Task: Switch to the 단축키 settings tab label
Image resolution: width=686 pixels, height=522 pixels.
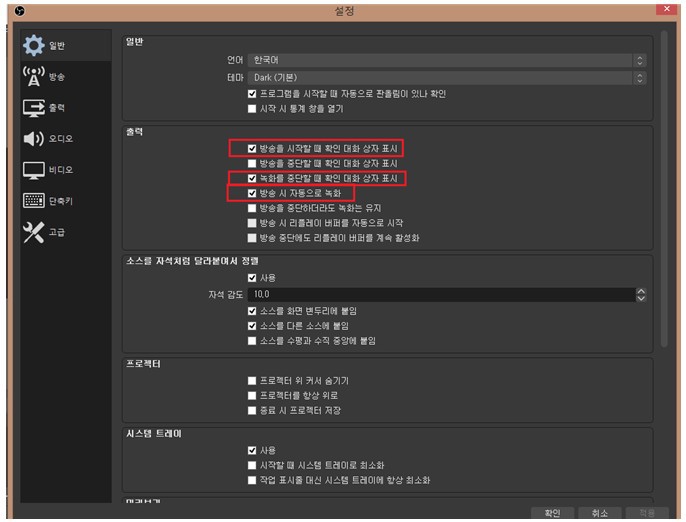Action: 61,201
